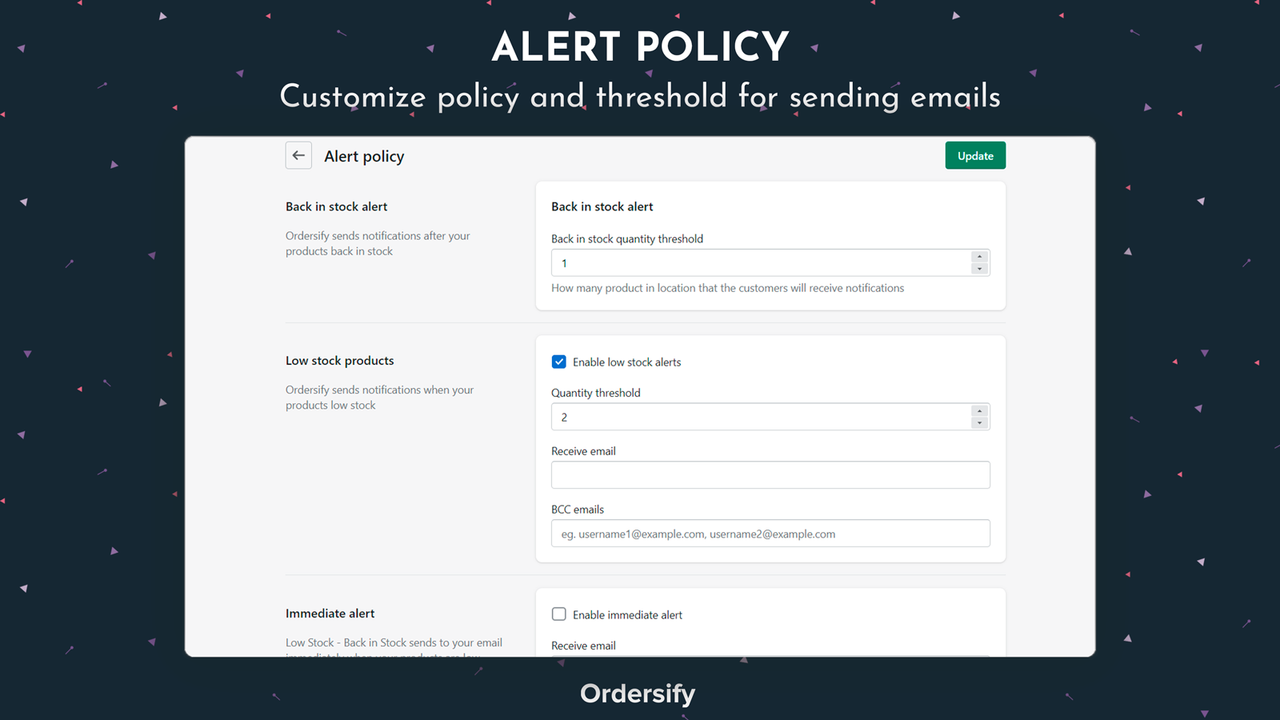
Task: Disable the low stock alerts checkbox
Action: [559, 361]
